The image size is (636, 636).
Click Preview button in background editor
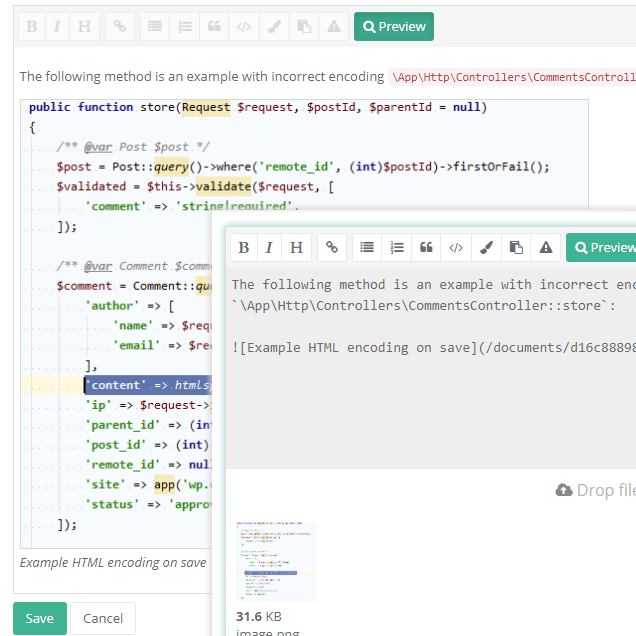394,27
